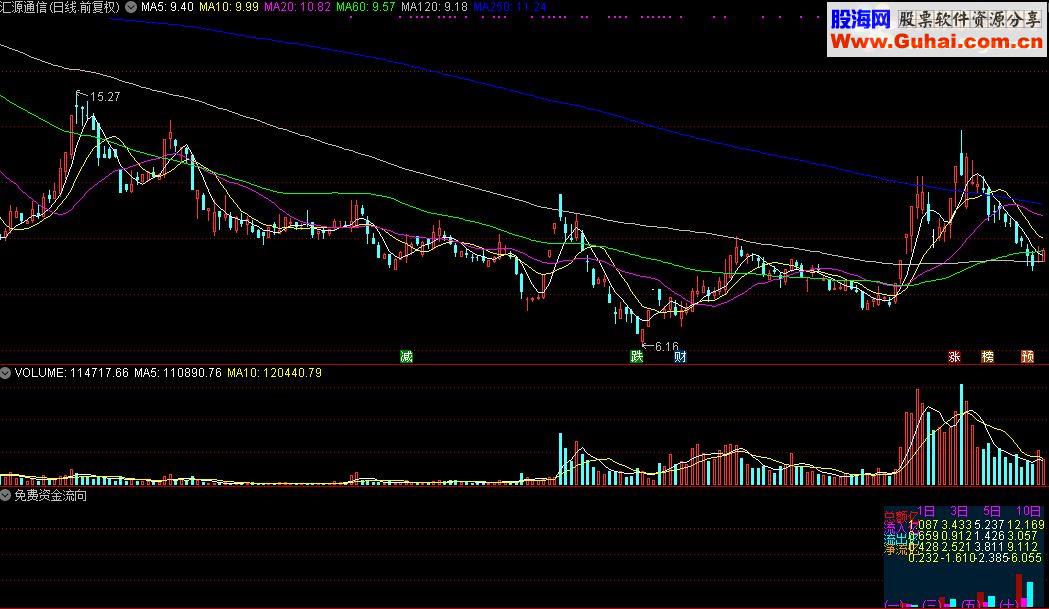Open the Www.Guhai.com.cn link
Image resolution: width=1049 pixels, height=609 pixels.
pyautogui.click(x=936, y=41)
